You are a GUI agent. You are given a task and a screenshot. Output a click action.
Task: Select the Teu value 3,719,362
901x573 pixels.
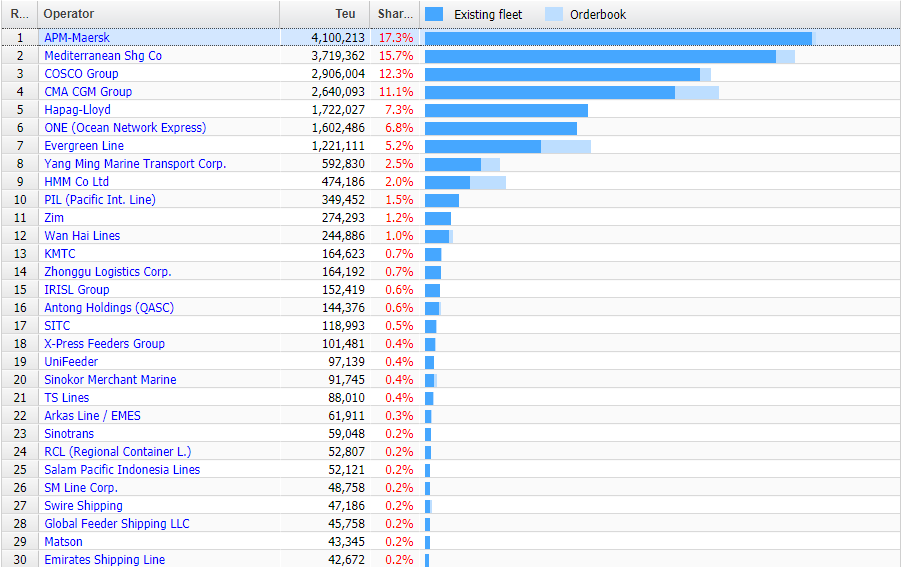[338, 56]
